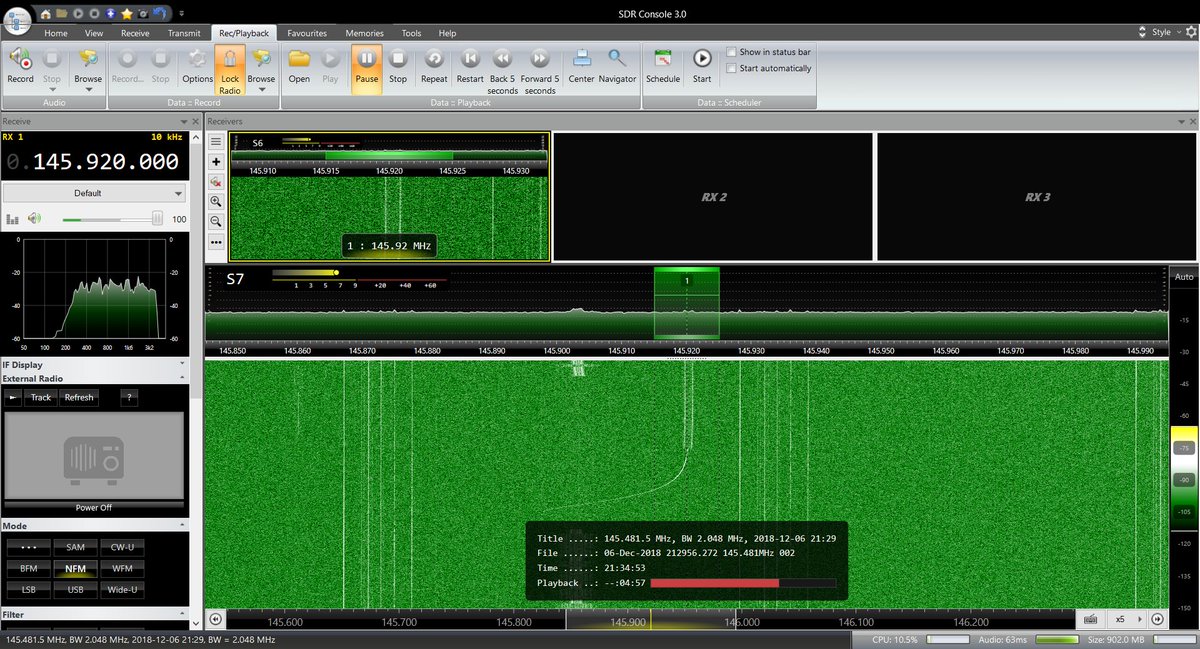The height and width of the screenshot is (649, 1200).
Task: Click the camera icon in quick access toolbar
Action: 143,14
